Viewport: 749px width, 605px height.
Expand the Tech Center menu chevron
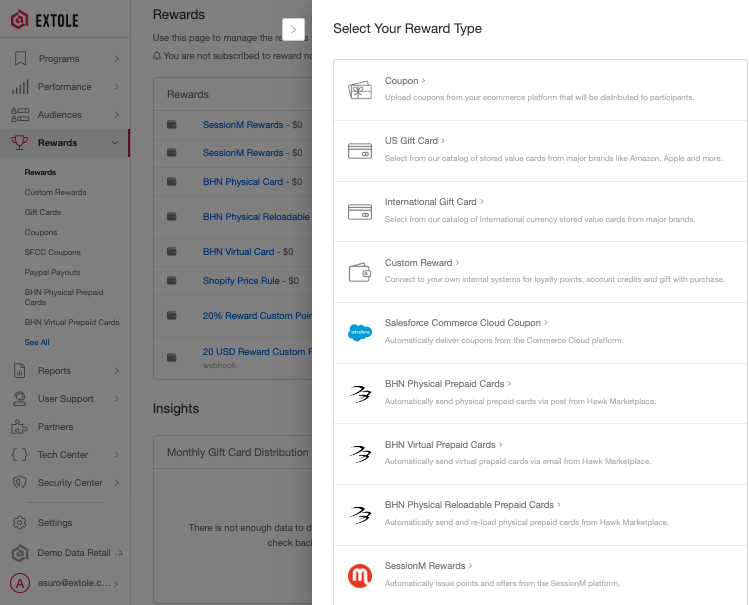pyautogui.click(x=117, y=455)
